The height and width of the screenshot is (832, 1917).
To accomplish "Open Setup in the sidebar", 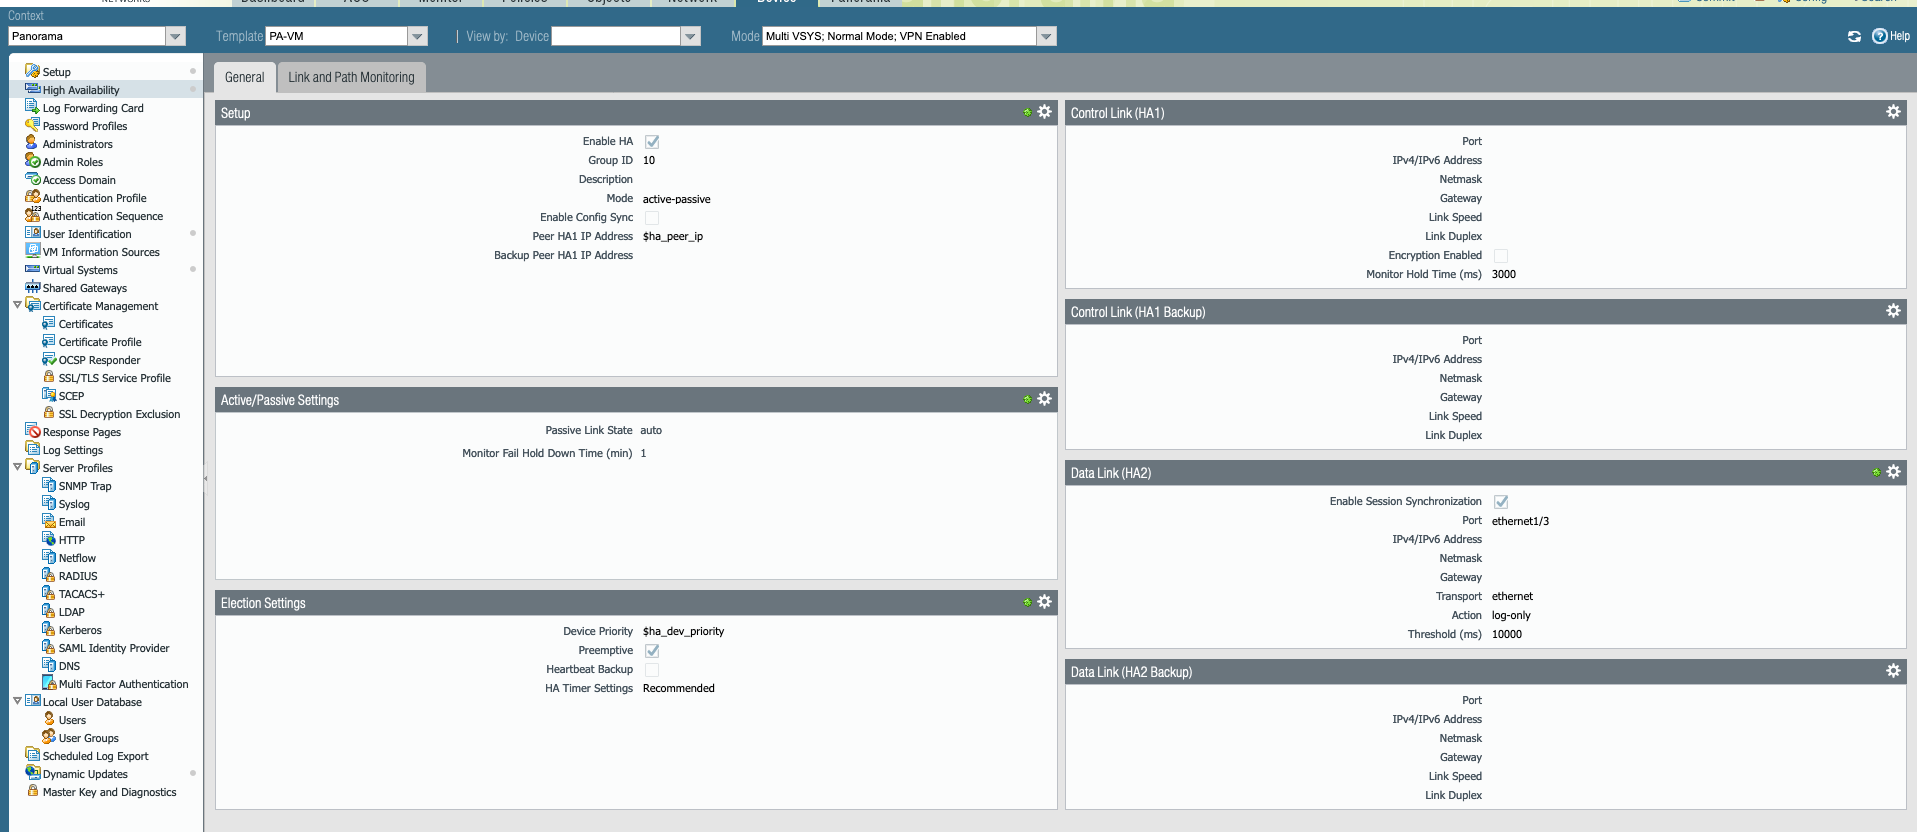I will [56, 72].
